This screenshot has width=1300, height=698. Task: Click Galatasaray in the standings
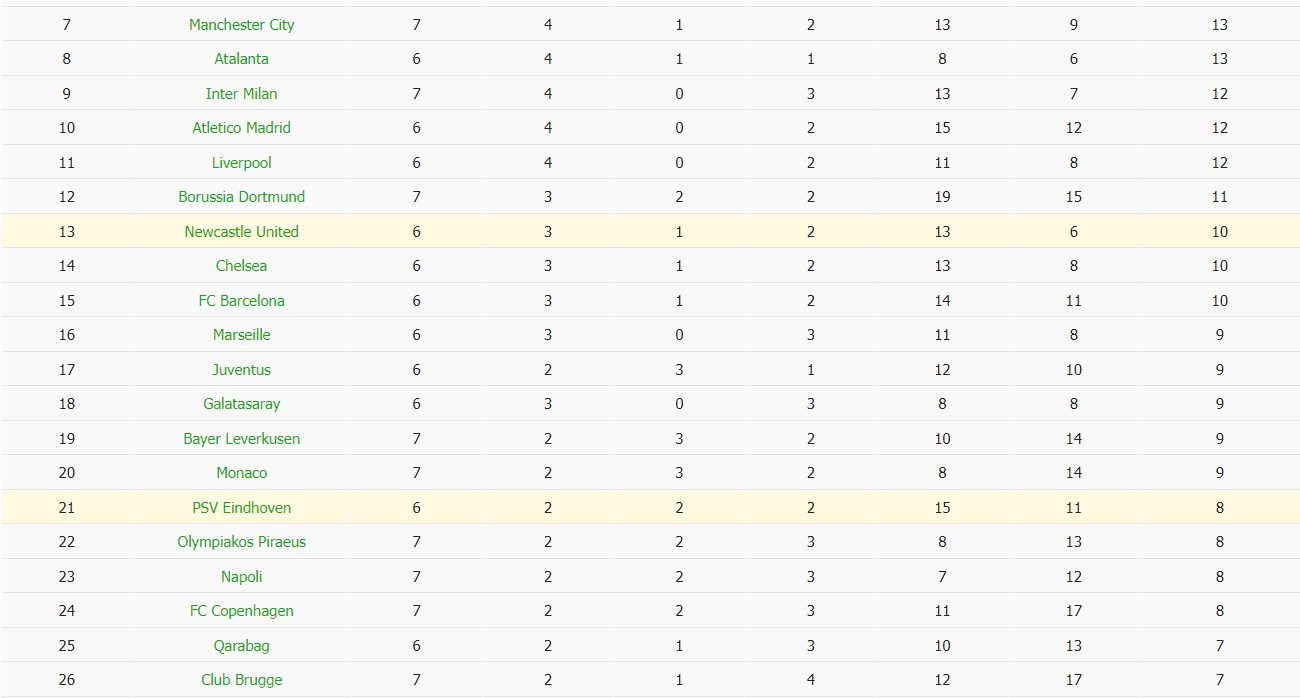point(241,404)
